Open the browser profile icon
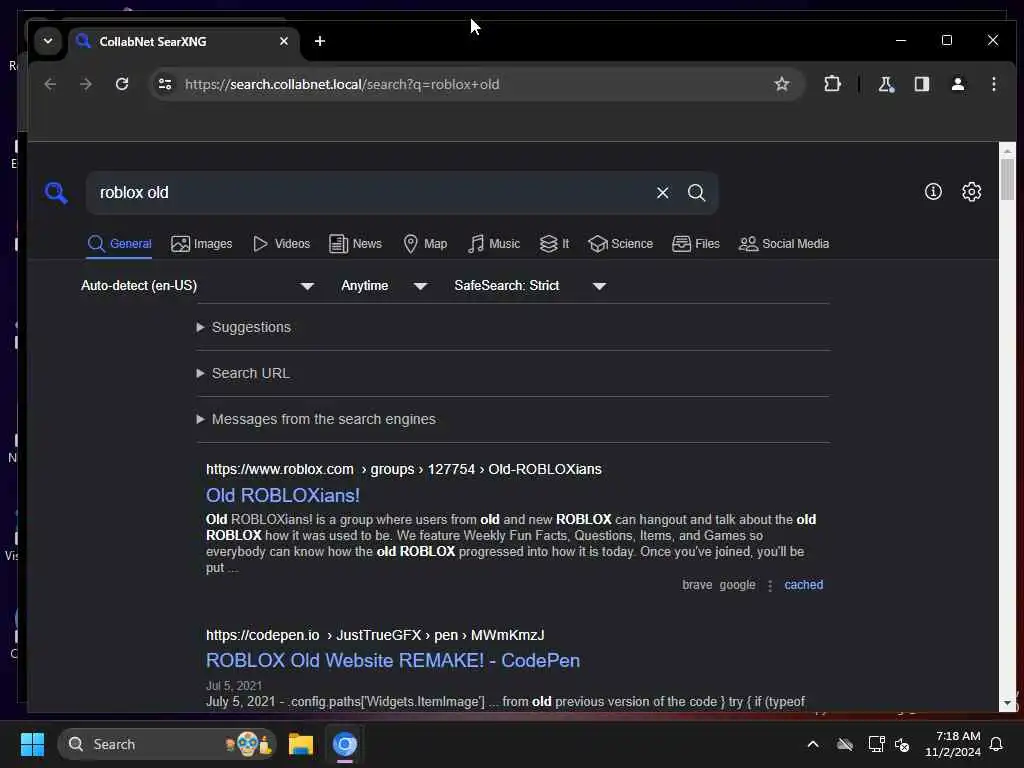The image size is (1024, 768). pyautogui.click(x=958, y=84)
